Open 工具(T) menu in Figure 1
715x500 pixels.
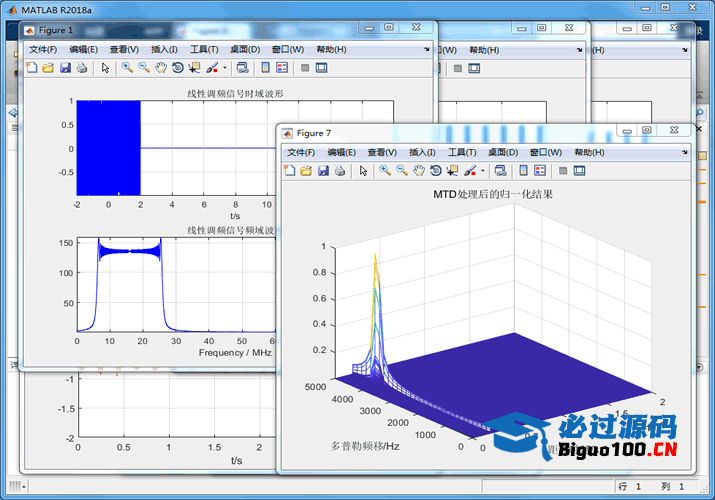point(204,50)
